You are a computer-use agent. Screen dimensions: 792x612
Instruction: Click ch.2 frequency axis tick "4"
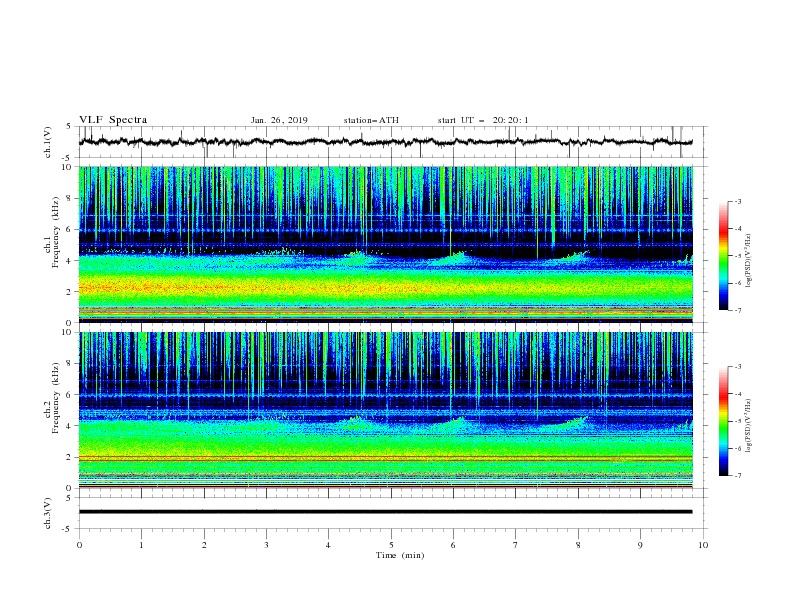pyautogui.click(x=71, y=426)
